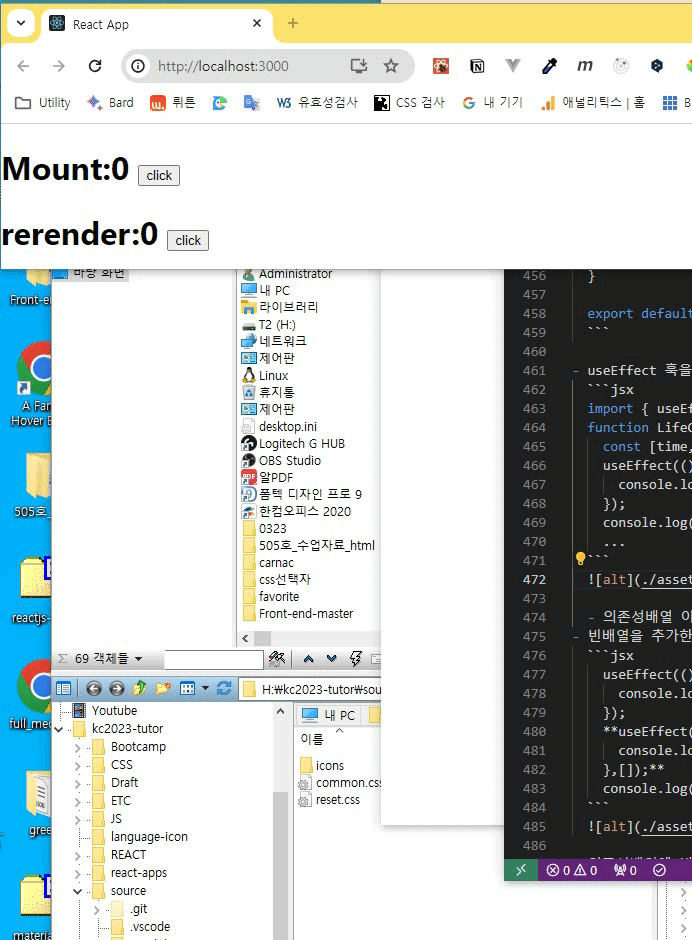Click the button next to Mount:0
Screen dimensions: 692x940
pos(159,176)
